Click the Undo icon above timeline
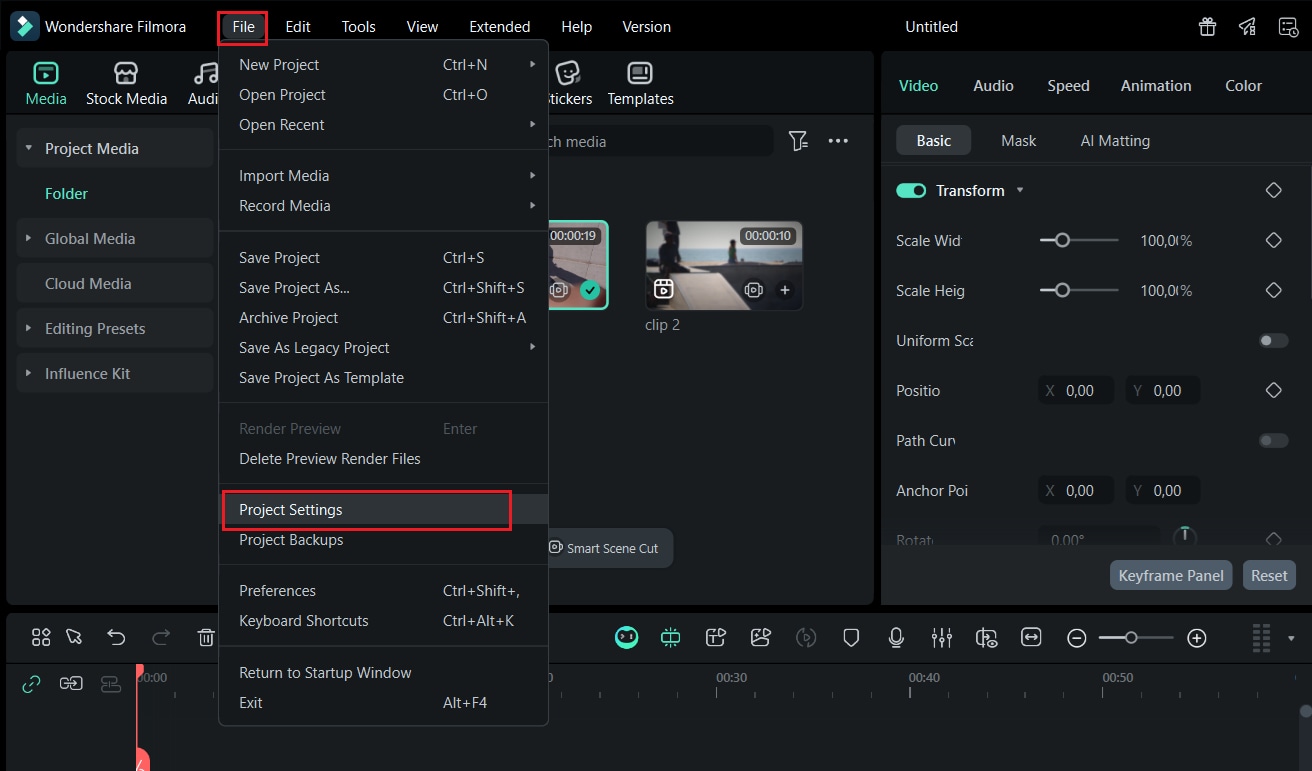Image resolution: width=1312 pixels, height=771 pixels. pyautogui.click(x=115, y=637)
